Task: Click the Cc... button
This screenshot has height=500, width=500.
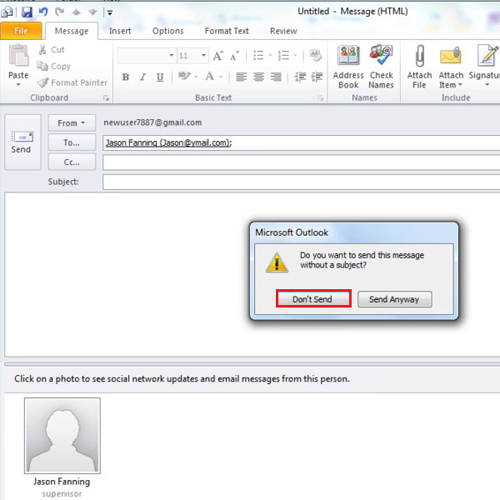Action: point(72,162)
